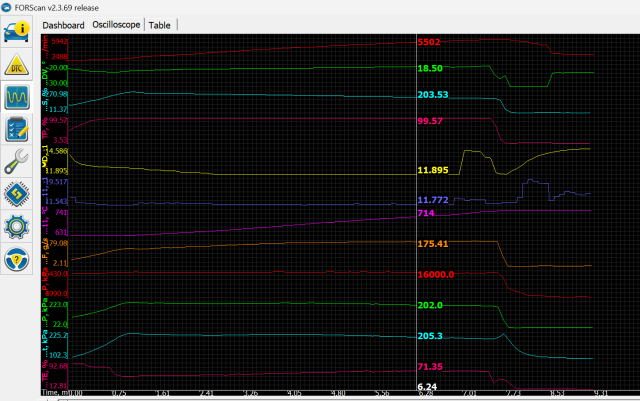
Task: Click the 6.24 time cursor marker
Action: point(426,385)
